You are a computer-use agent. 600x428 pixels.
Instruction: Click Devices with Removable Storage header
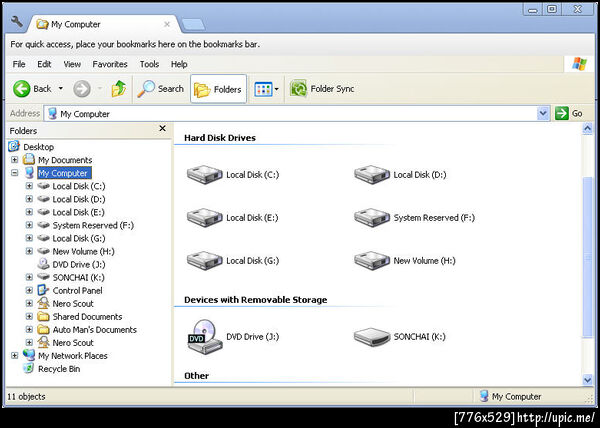pyautogui.click(x=256, y=300)
